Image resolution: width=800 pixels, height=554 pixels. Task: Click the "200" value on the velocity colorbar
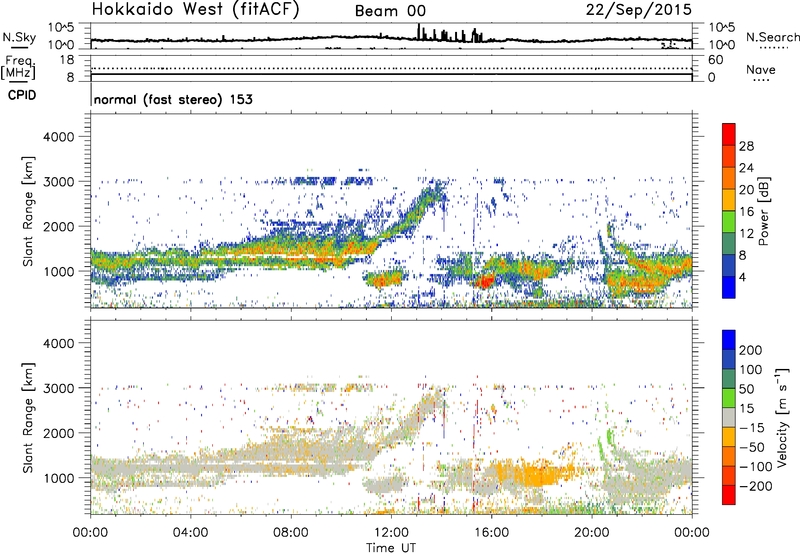tap(751, 350)
